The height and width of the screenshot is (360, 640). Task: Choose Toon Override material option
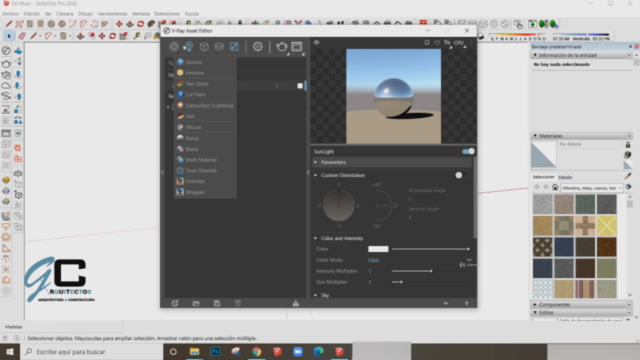(x=205, y=171)
